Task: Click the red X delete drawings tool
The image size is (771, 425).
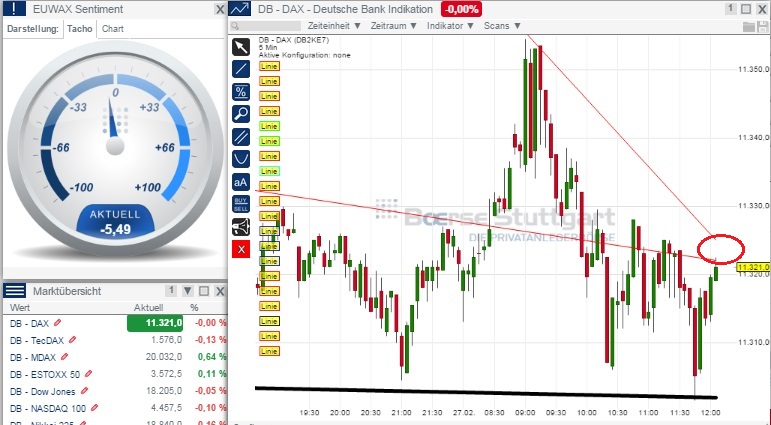Action: tap(241, 249)
